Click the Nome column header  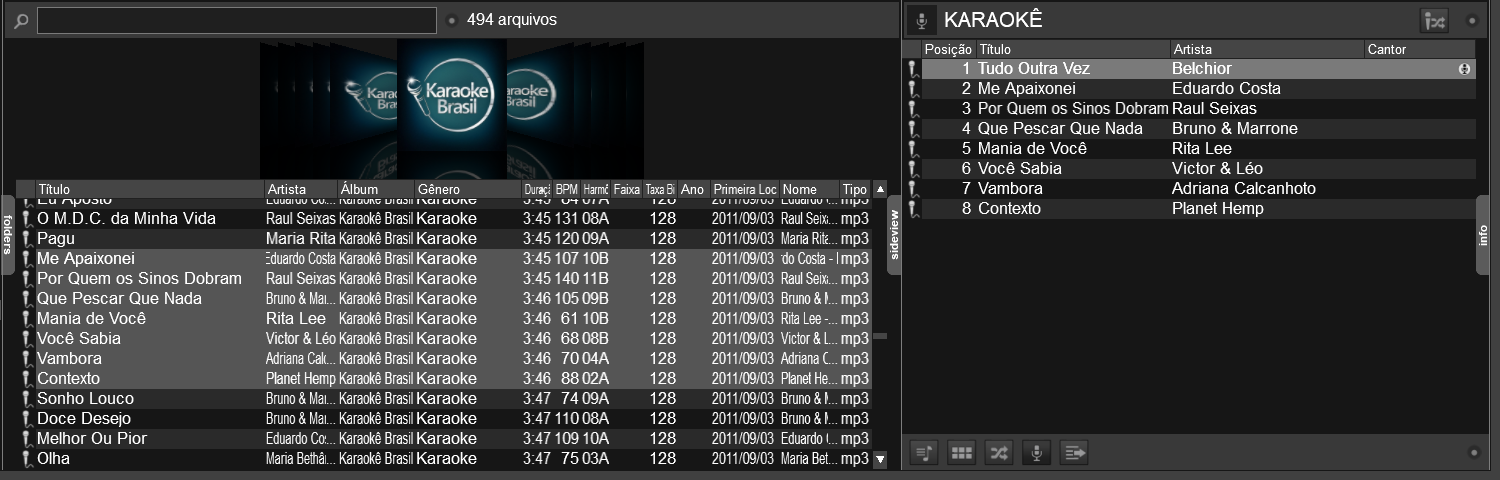(x=809, y=189)
